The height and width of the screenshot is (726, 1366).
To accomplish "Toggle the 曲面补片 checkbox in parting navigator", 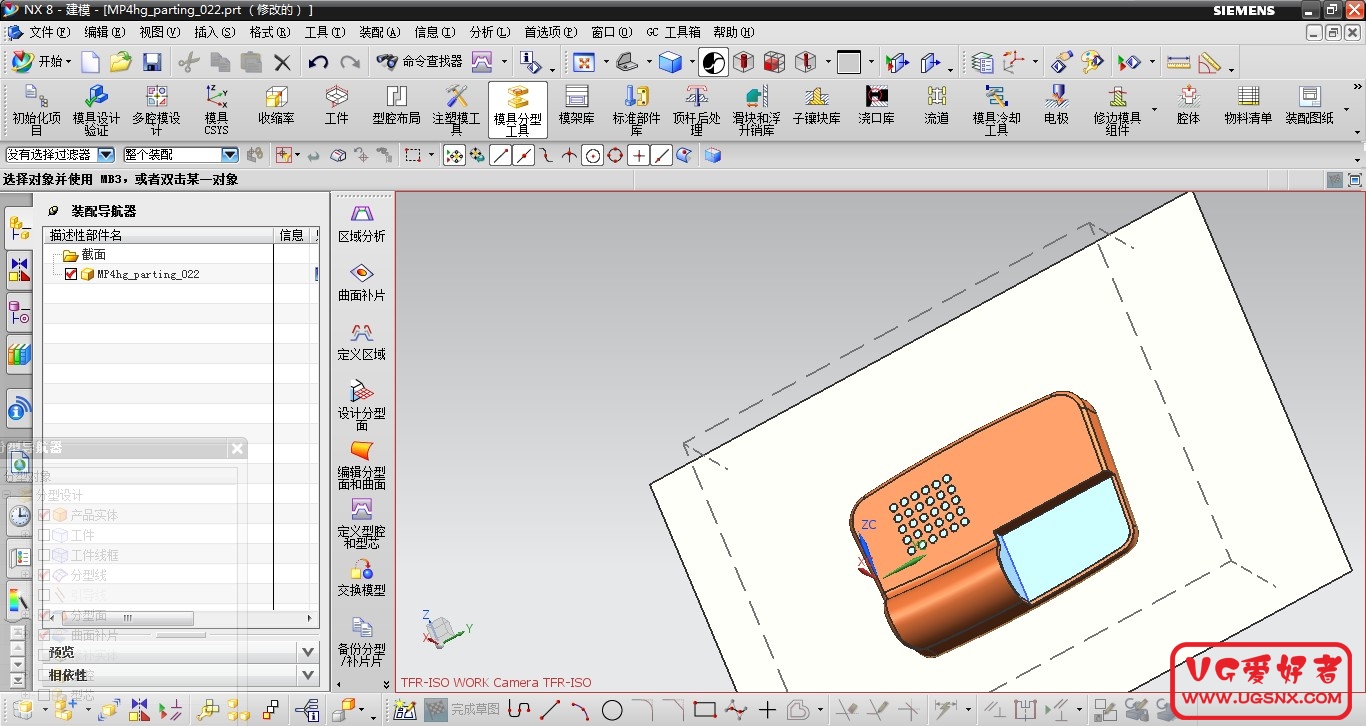I will 44,635.
